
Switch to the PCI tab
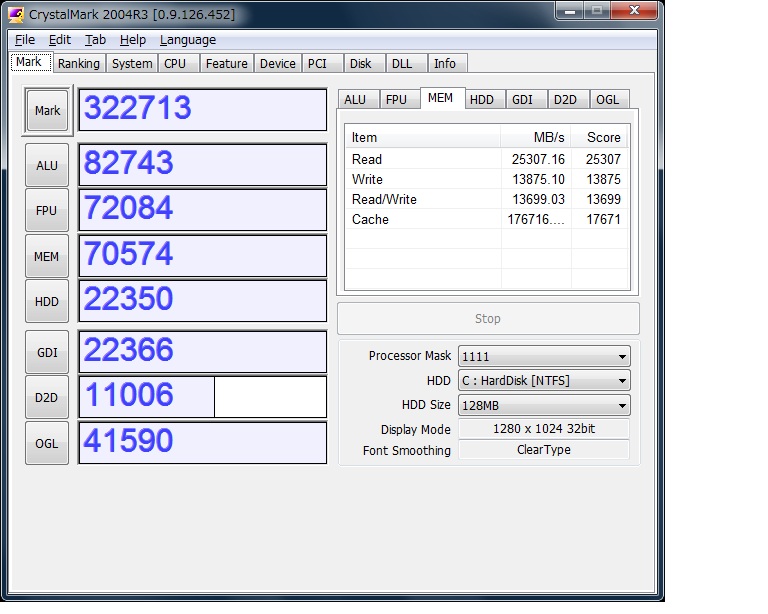321,64
